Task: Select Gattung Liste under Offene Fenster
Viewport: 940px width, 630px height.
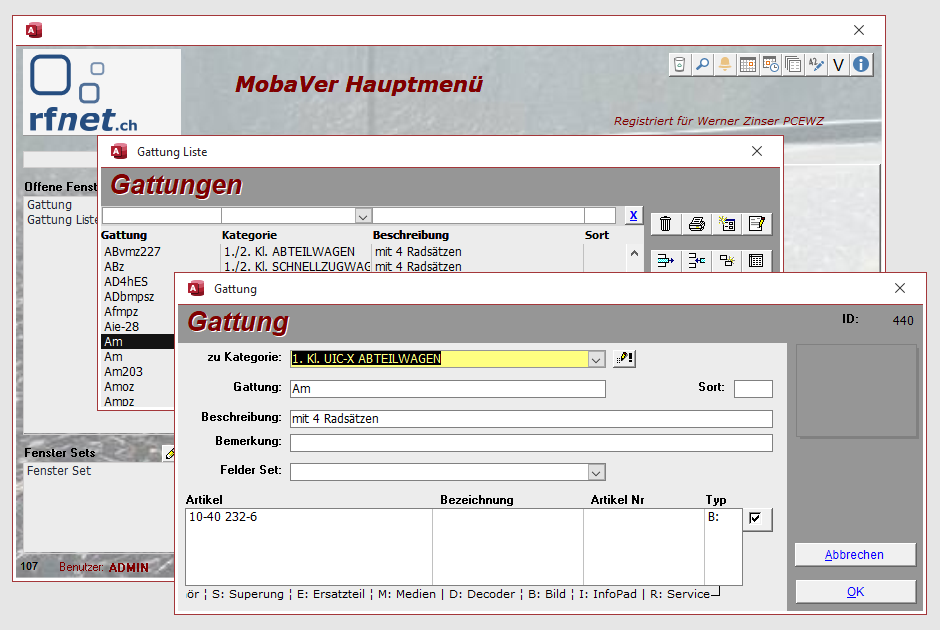Action: [62, 220]
